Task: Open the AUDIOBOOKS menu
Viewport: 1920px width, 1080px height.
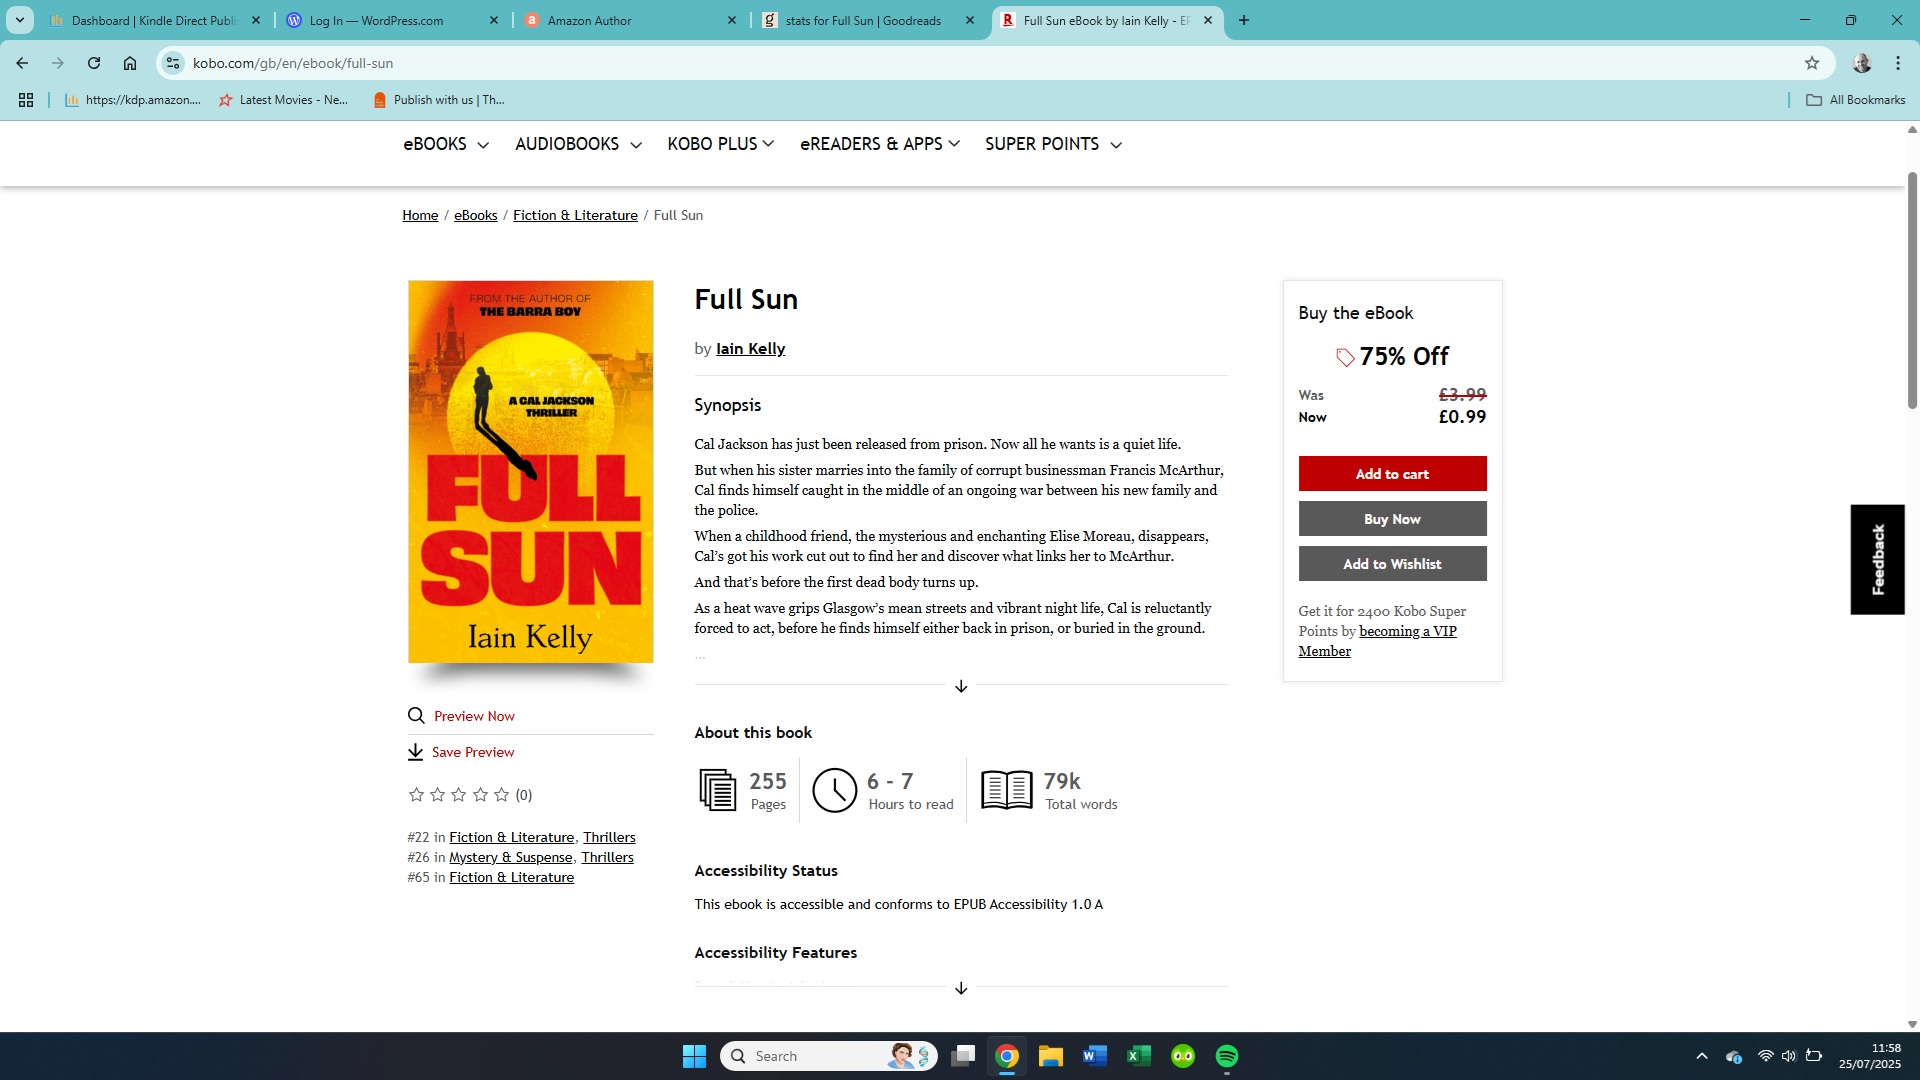Action: tap(578, 144)
